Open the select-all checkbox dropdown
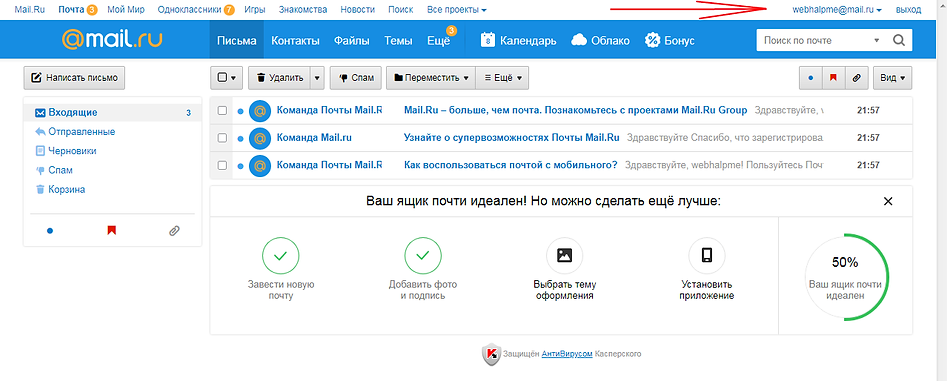 pos(226,78)
